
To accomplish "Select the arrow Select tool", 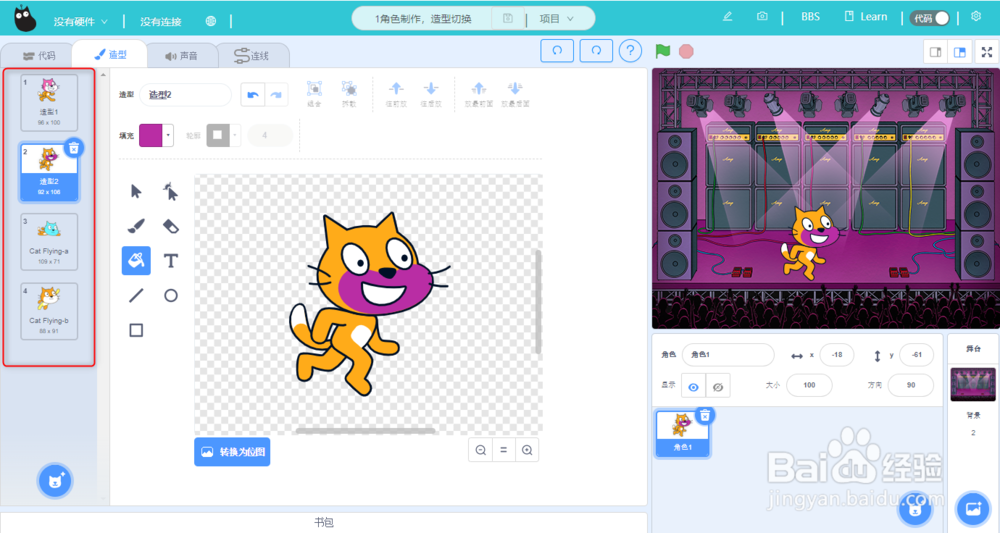I will pos(136,191).
